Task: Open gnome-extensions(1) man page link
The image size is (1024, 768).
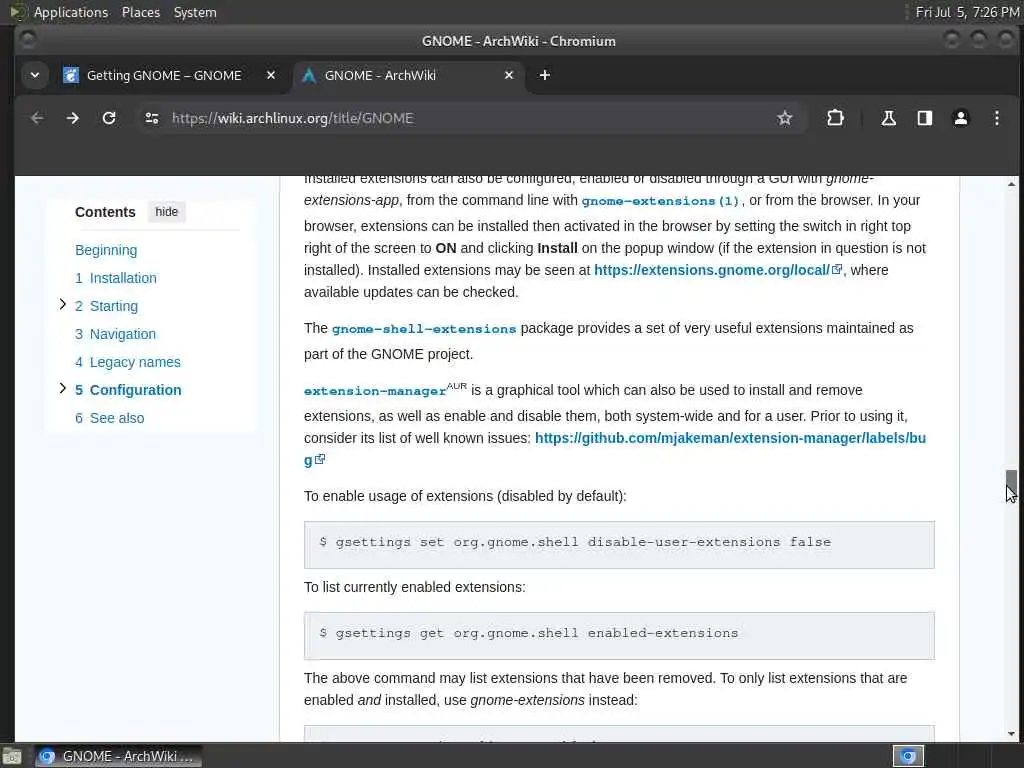Action: coord(660,201)
